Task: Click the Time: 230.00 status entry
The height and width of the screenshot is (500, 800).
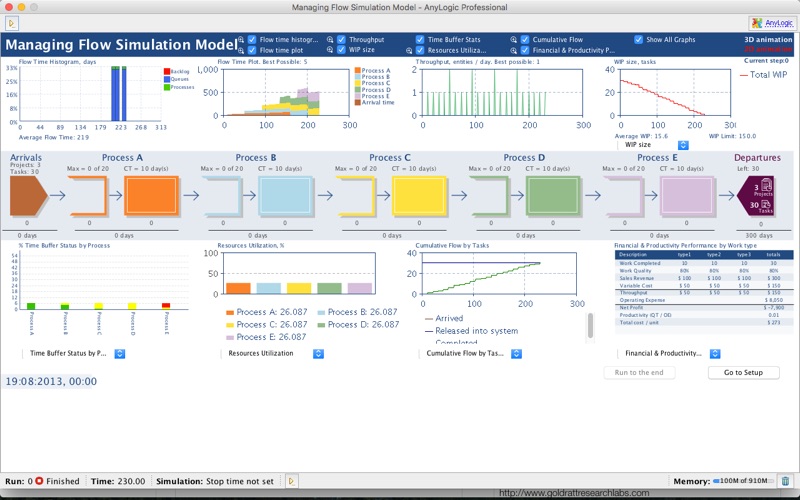Action: point(118,481)
